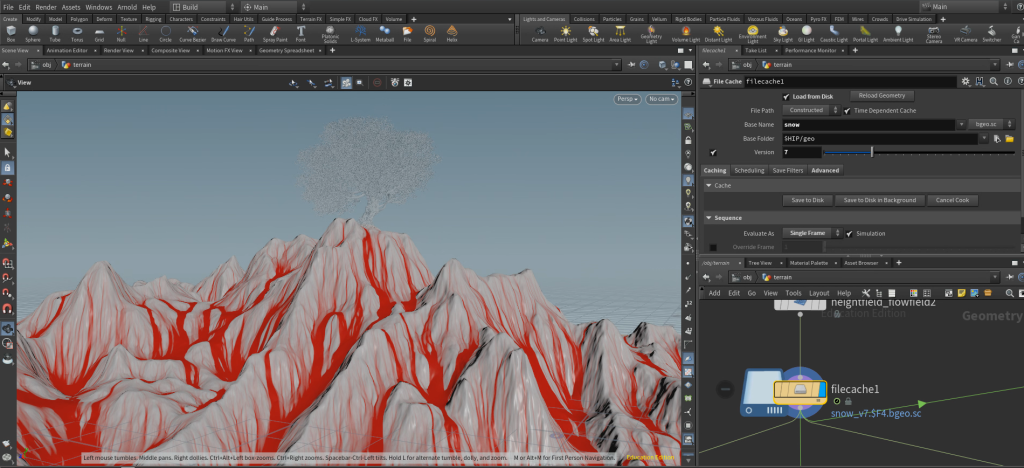Screen dimensions: 1024x468
Task: Add a Point Light from the shelf
Action: point(565,34)
